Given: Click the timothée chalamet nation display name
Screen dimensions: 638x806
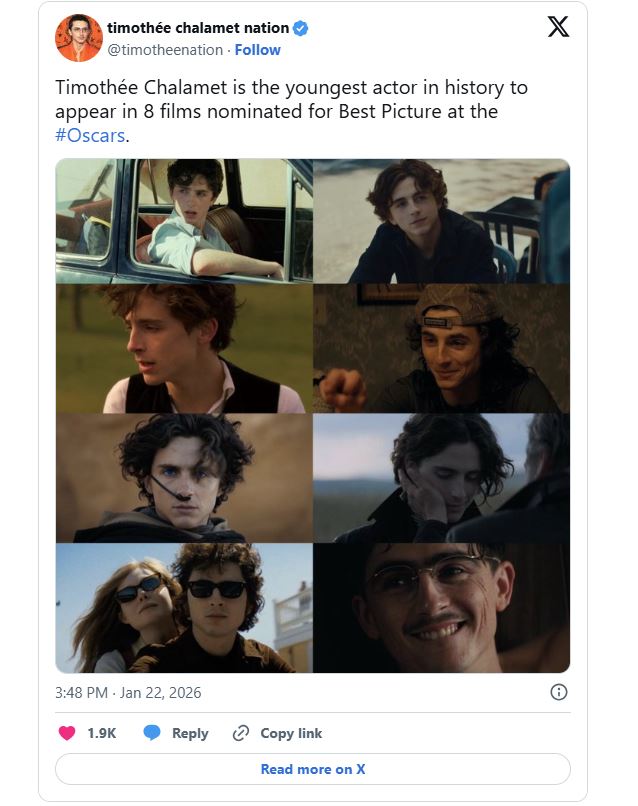Looking at the screenshot, I should pyautogui.click(x=198, y=28).
